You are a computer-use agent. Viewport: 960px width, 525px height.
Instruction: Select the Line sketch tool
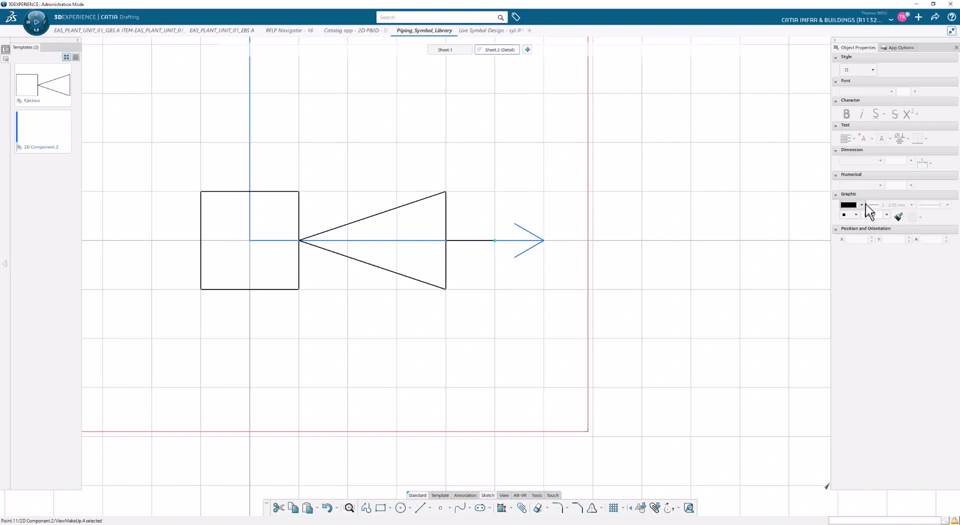420,508
